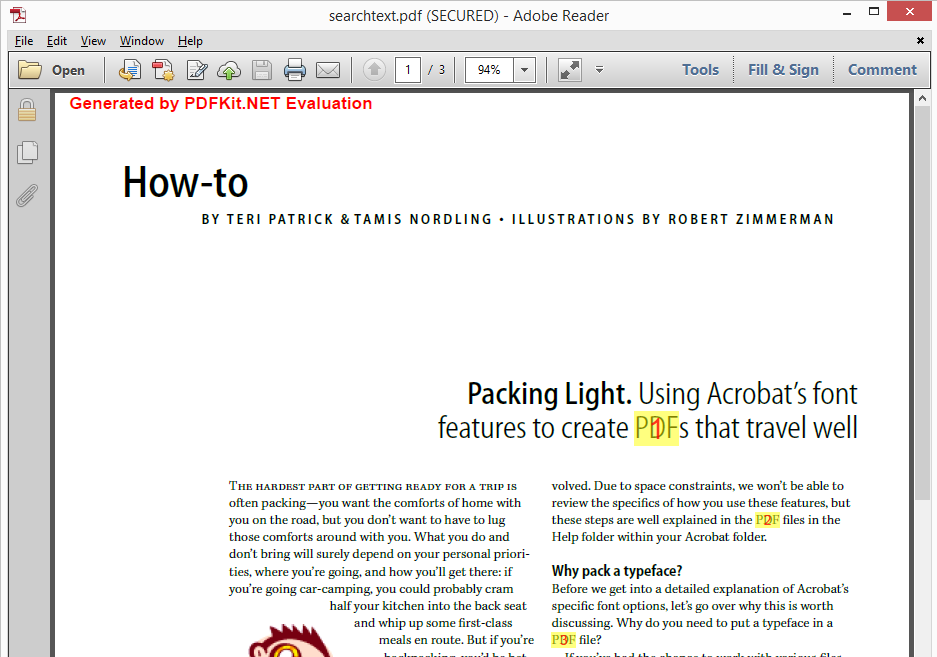The height and width of the screenshot is (657, 937).
Task: Click the 94% zoom level field
Action: 489,70
